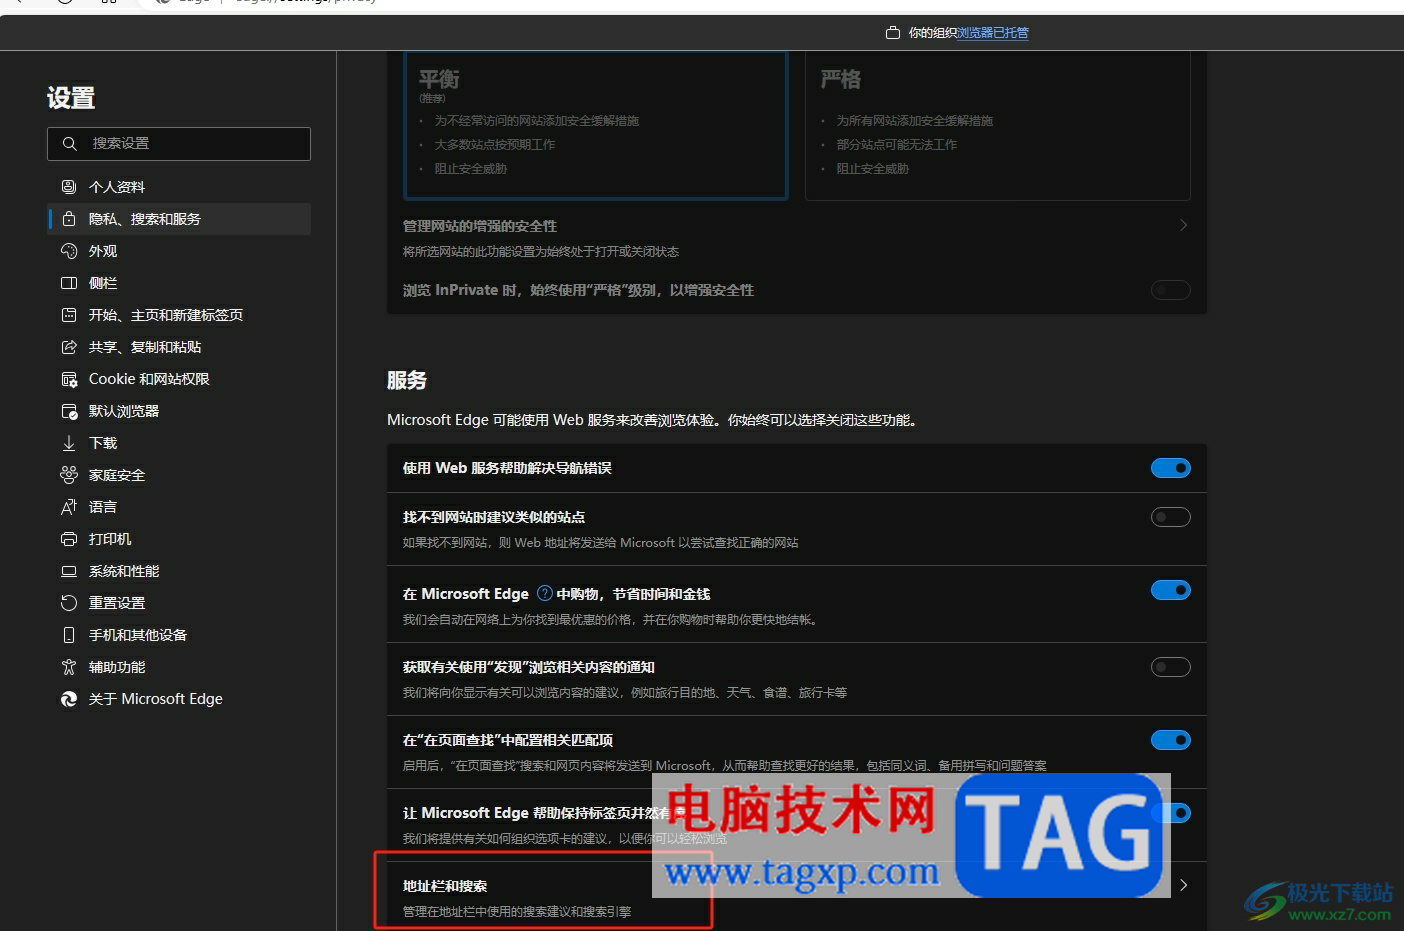Click the lock icon beside 隐私、搜索和服务
The width and height of the screenshot is (1404, 931).
[69, 219]
